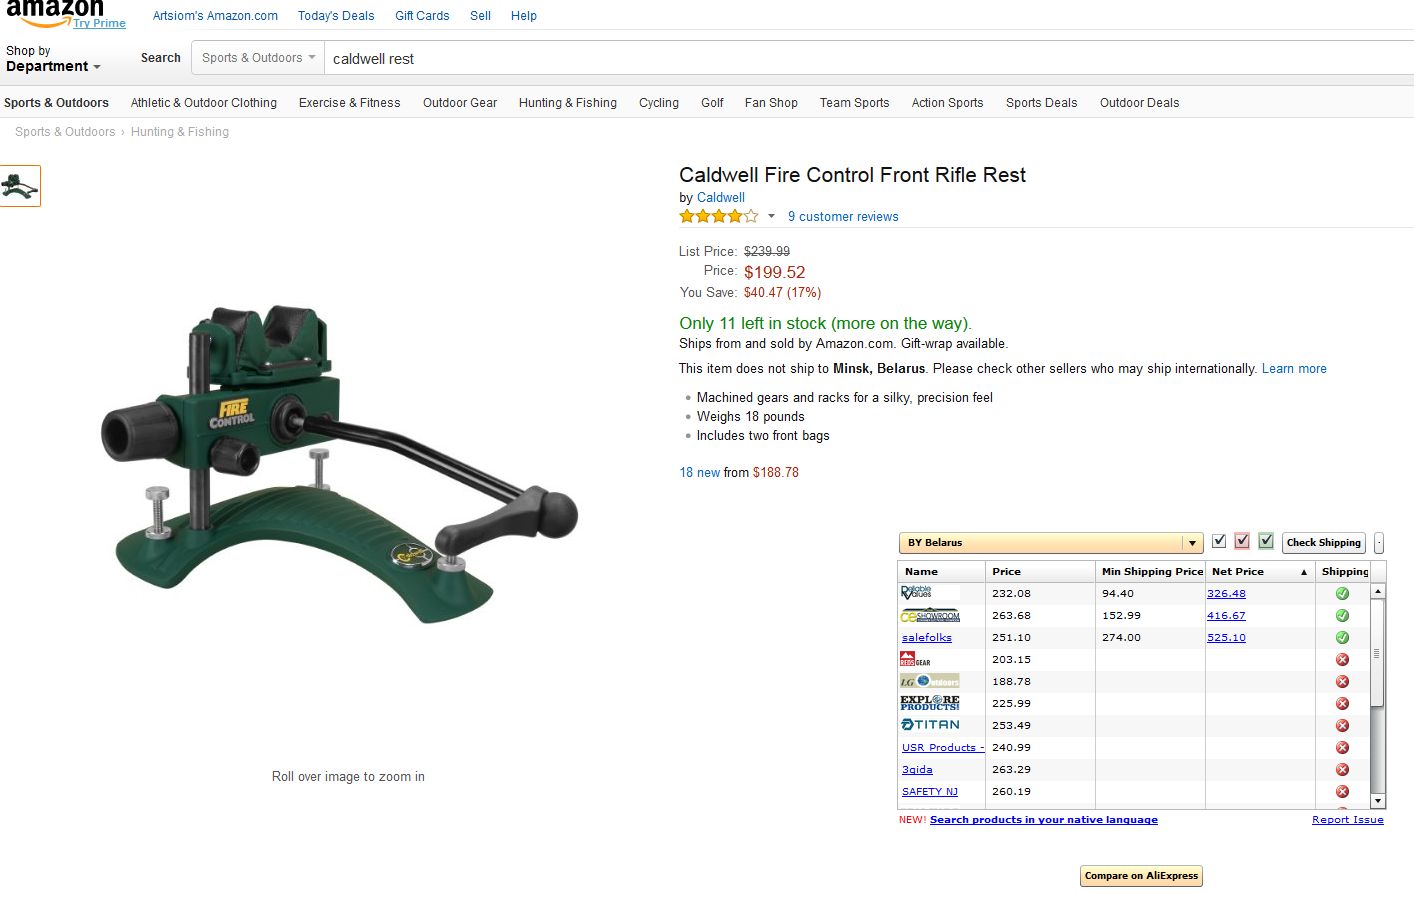Go to Today's Deals in top menu
The image size is (1414, 914).
tap(336, 16)
